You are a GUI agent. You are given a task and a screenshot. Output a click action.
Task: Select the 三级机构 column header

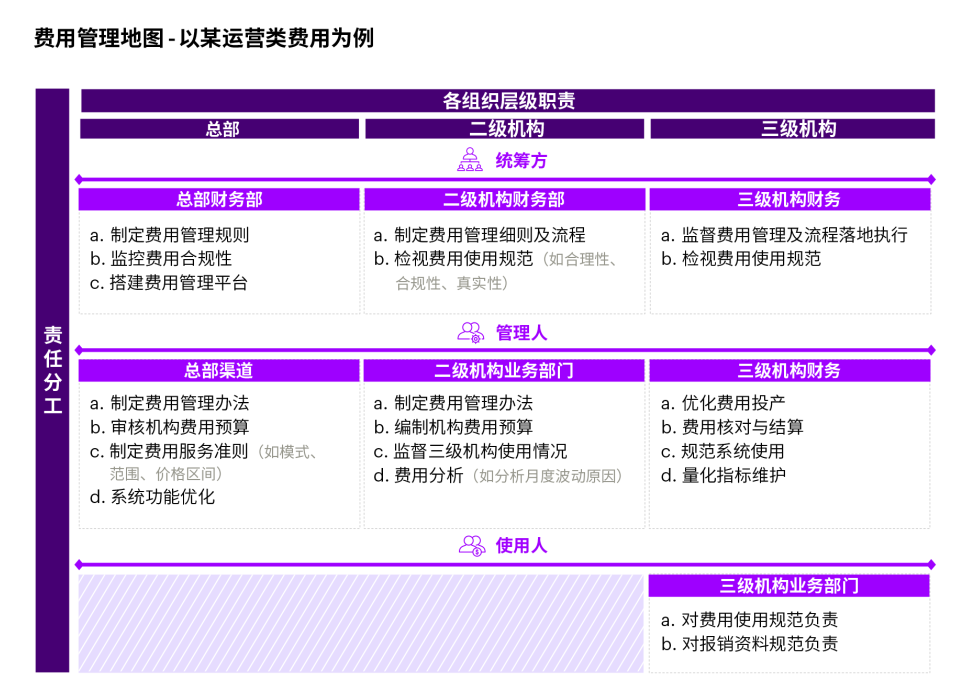(x=792, y=129)
